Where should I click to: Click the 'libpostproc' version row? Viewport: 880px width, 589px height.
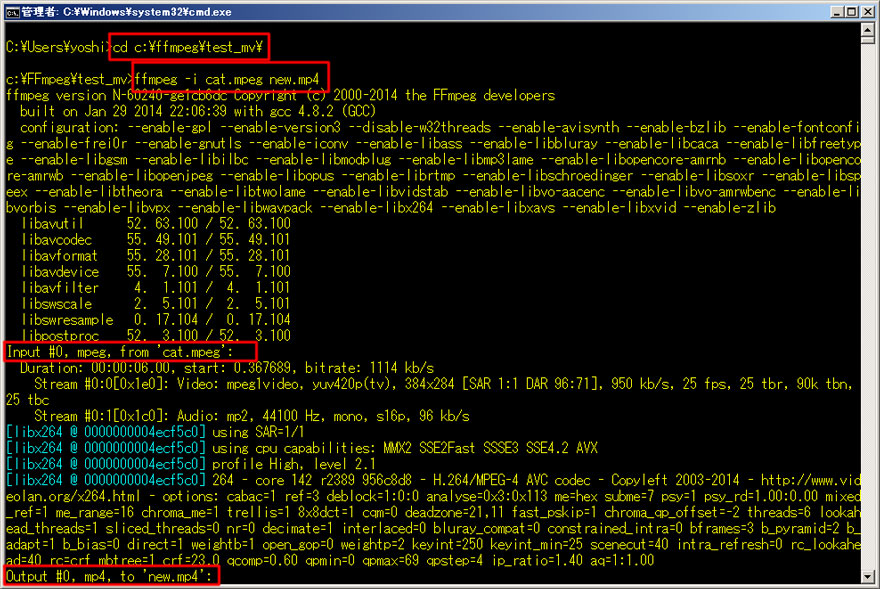click(156, 336)
